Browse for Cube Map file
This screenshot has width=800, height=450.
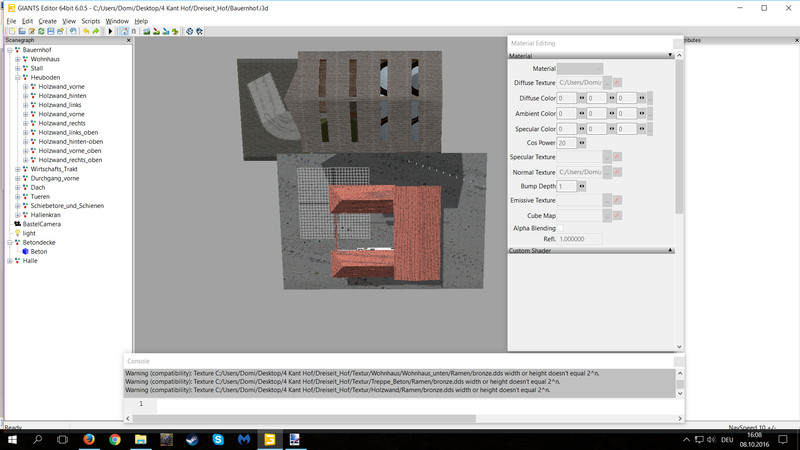[x=607, y=215]
